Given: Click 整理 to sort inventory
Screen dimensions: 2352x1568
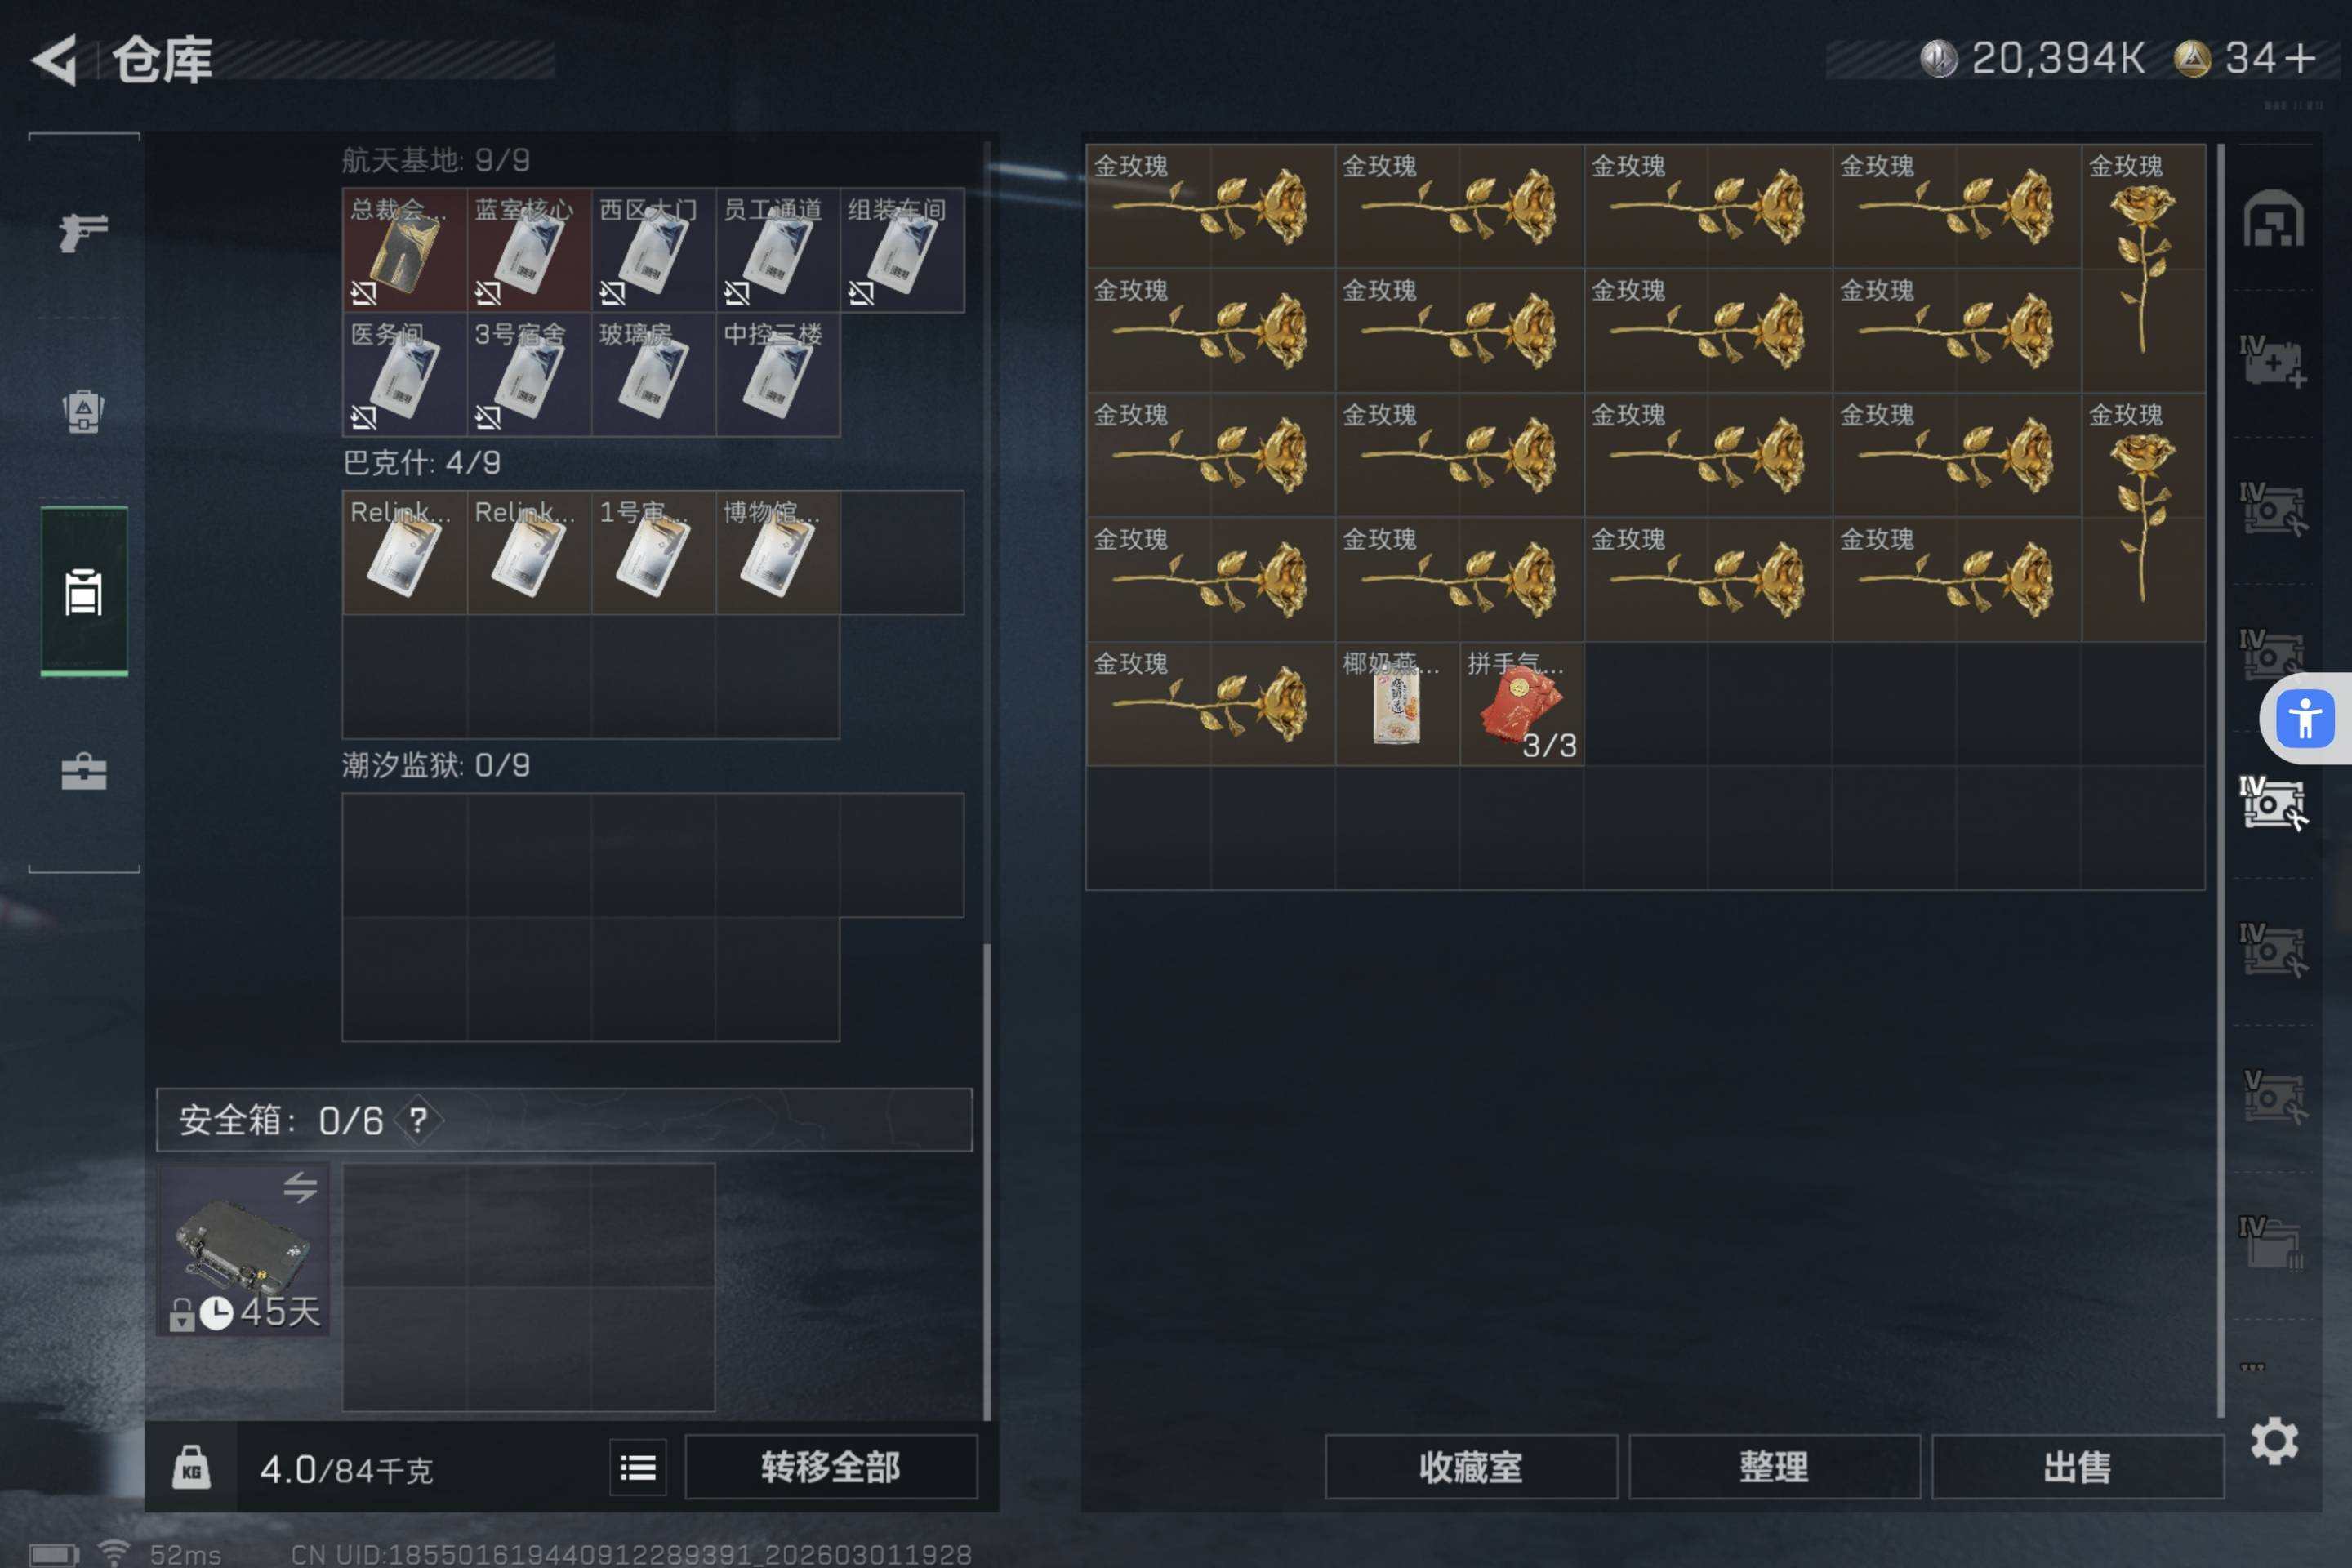Looking at the screenshot, I should coord(1774,1467).
